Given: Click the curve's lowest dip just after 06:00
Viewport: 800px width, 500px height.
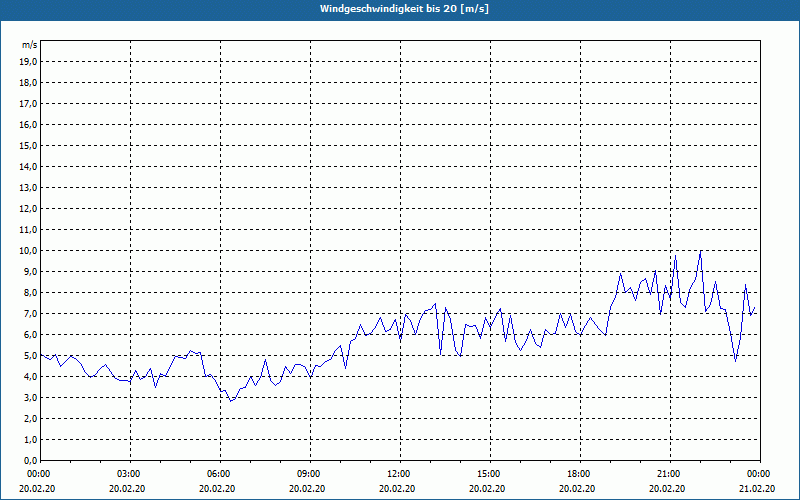Looking at the screenshot, I should pos(231,401).
